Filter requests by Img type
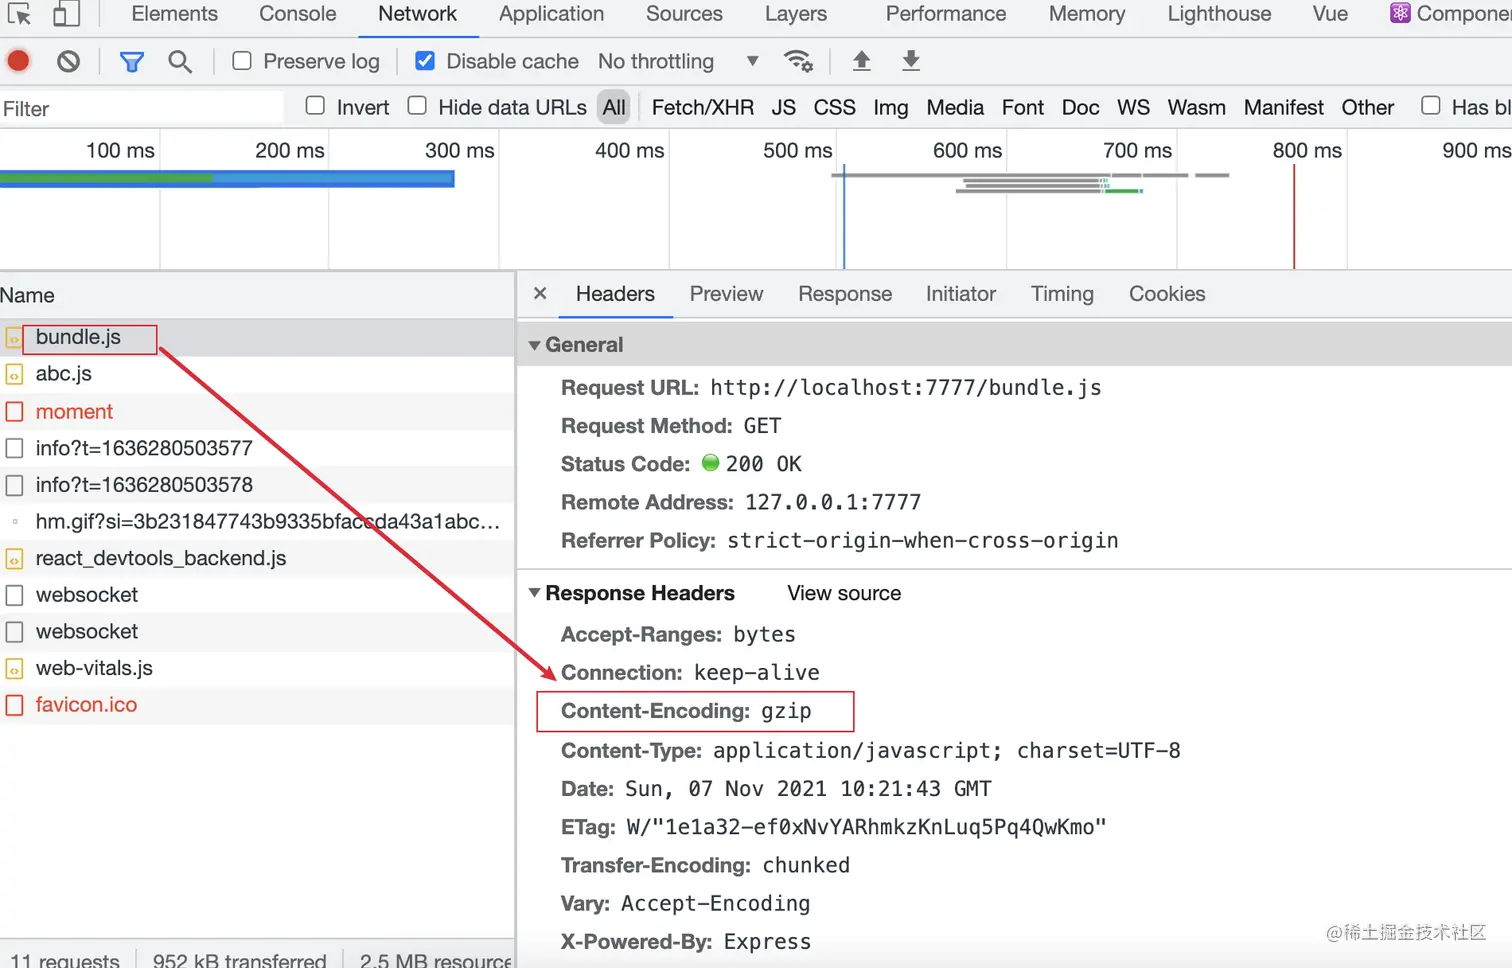 [891, 107]
